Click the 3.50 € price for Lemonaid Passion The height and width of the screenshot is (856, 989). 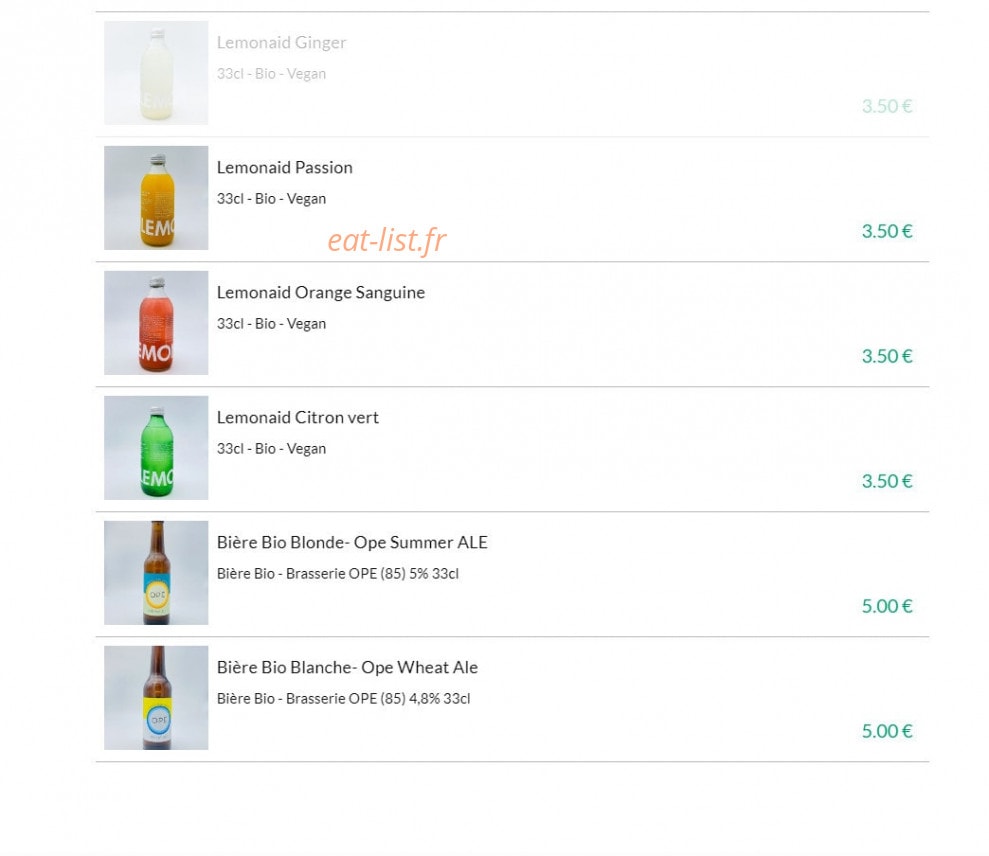click(887, 231)
